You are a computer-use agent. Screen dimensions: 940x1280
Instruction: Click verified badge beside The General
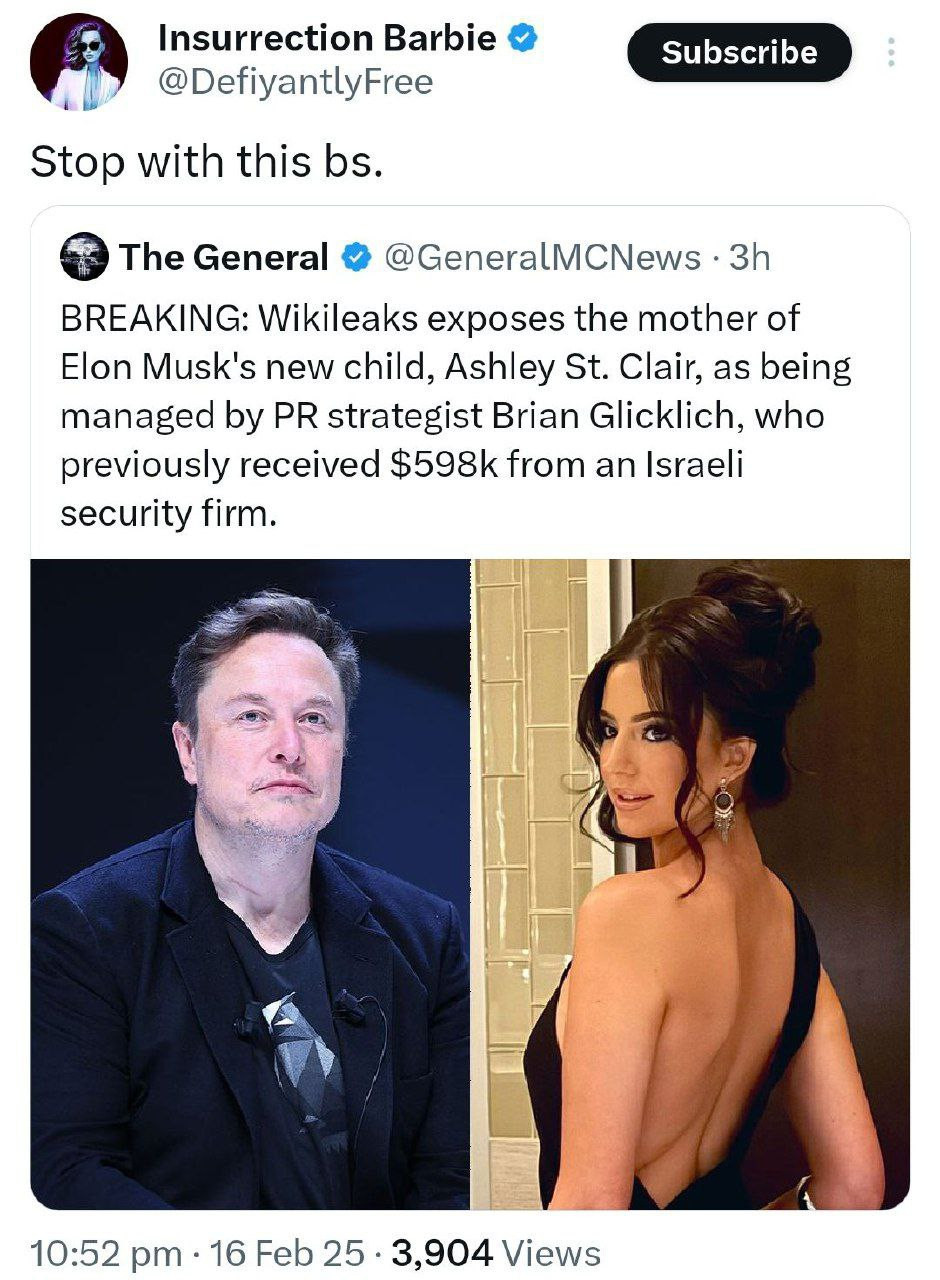(354, 258)
